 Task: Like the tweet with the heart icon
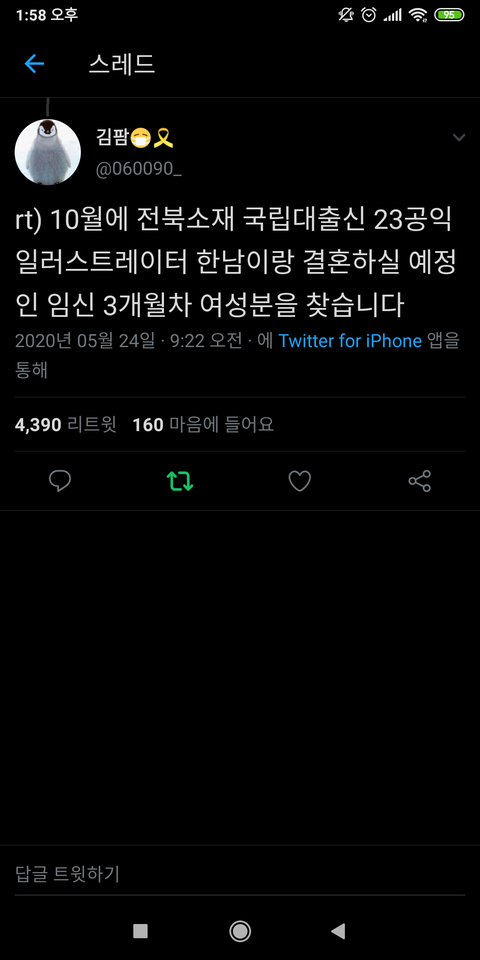point(300,481)
